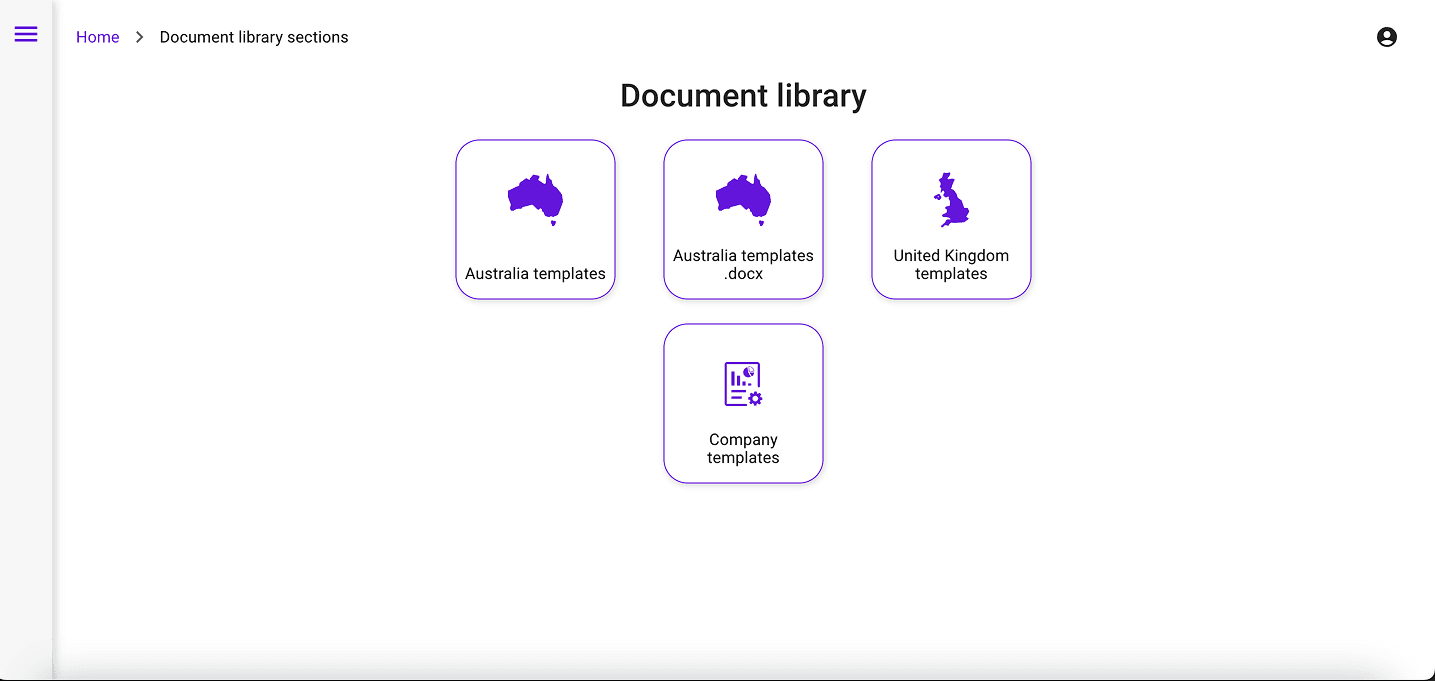Click the report document icon for Company templates
The height and width of the screenshot is (681, 1435).
[x=743, y=384]
